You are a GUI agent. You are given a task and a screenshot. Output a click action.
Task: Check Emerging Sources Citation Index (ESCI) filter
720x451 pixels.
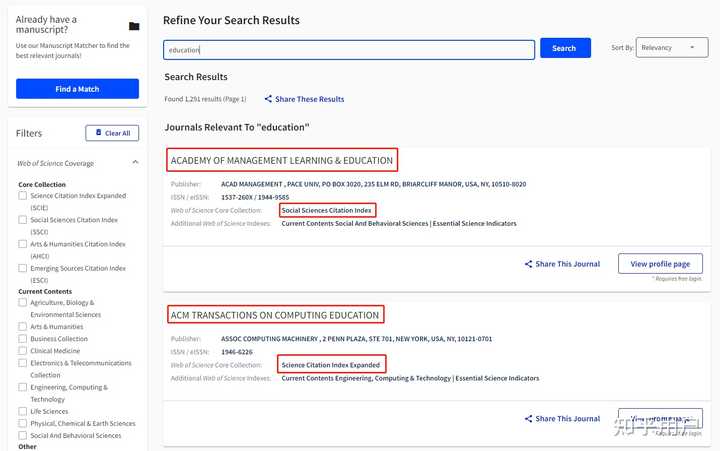[22, 268]
